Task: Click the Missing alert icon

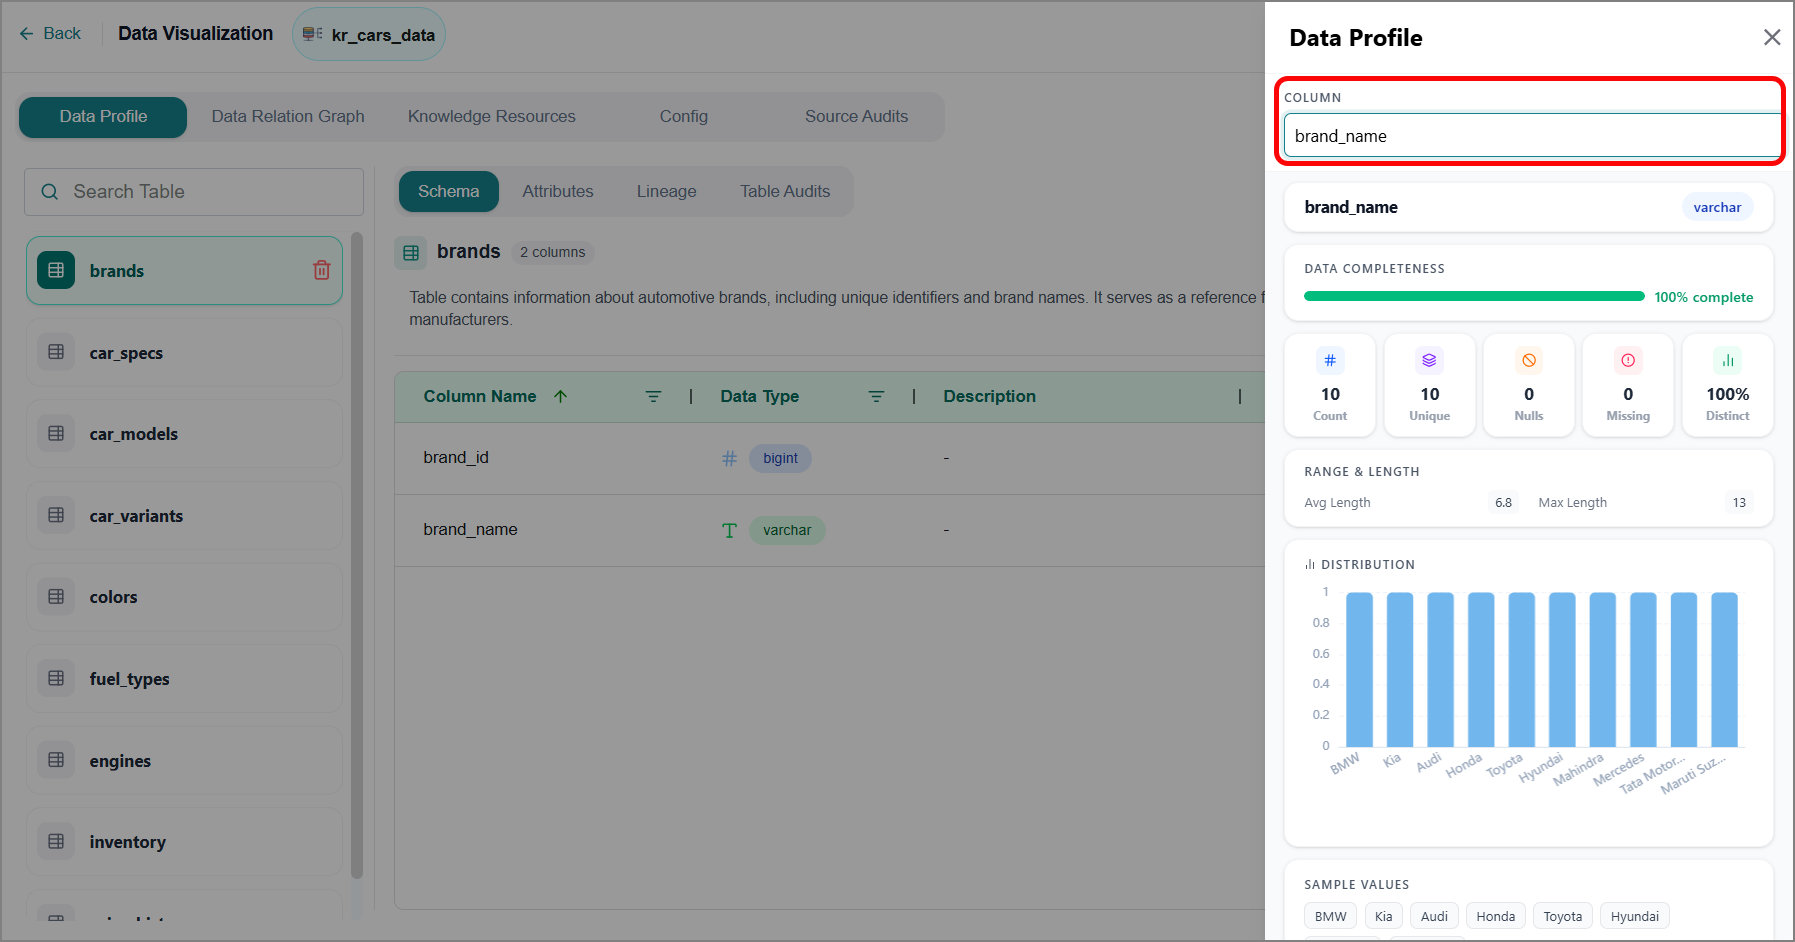Action: (1628, 360)
